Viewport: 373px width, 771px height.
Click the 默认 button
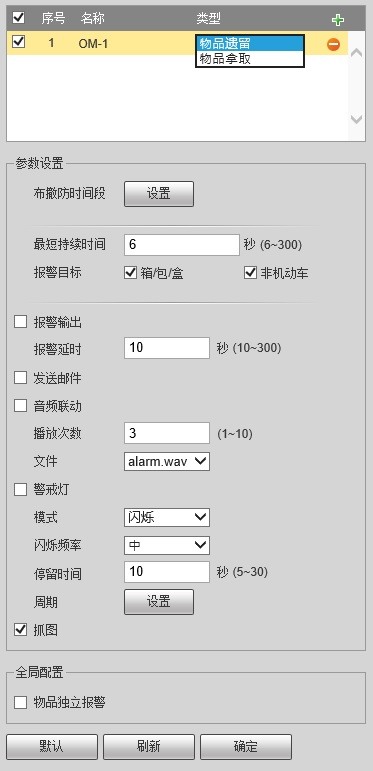tap(52, 747)
